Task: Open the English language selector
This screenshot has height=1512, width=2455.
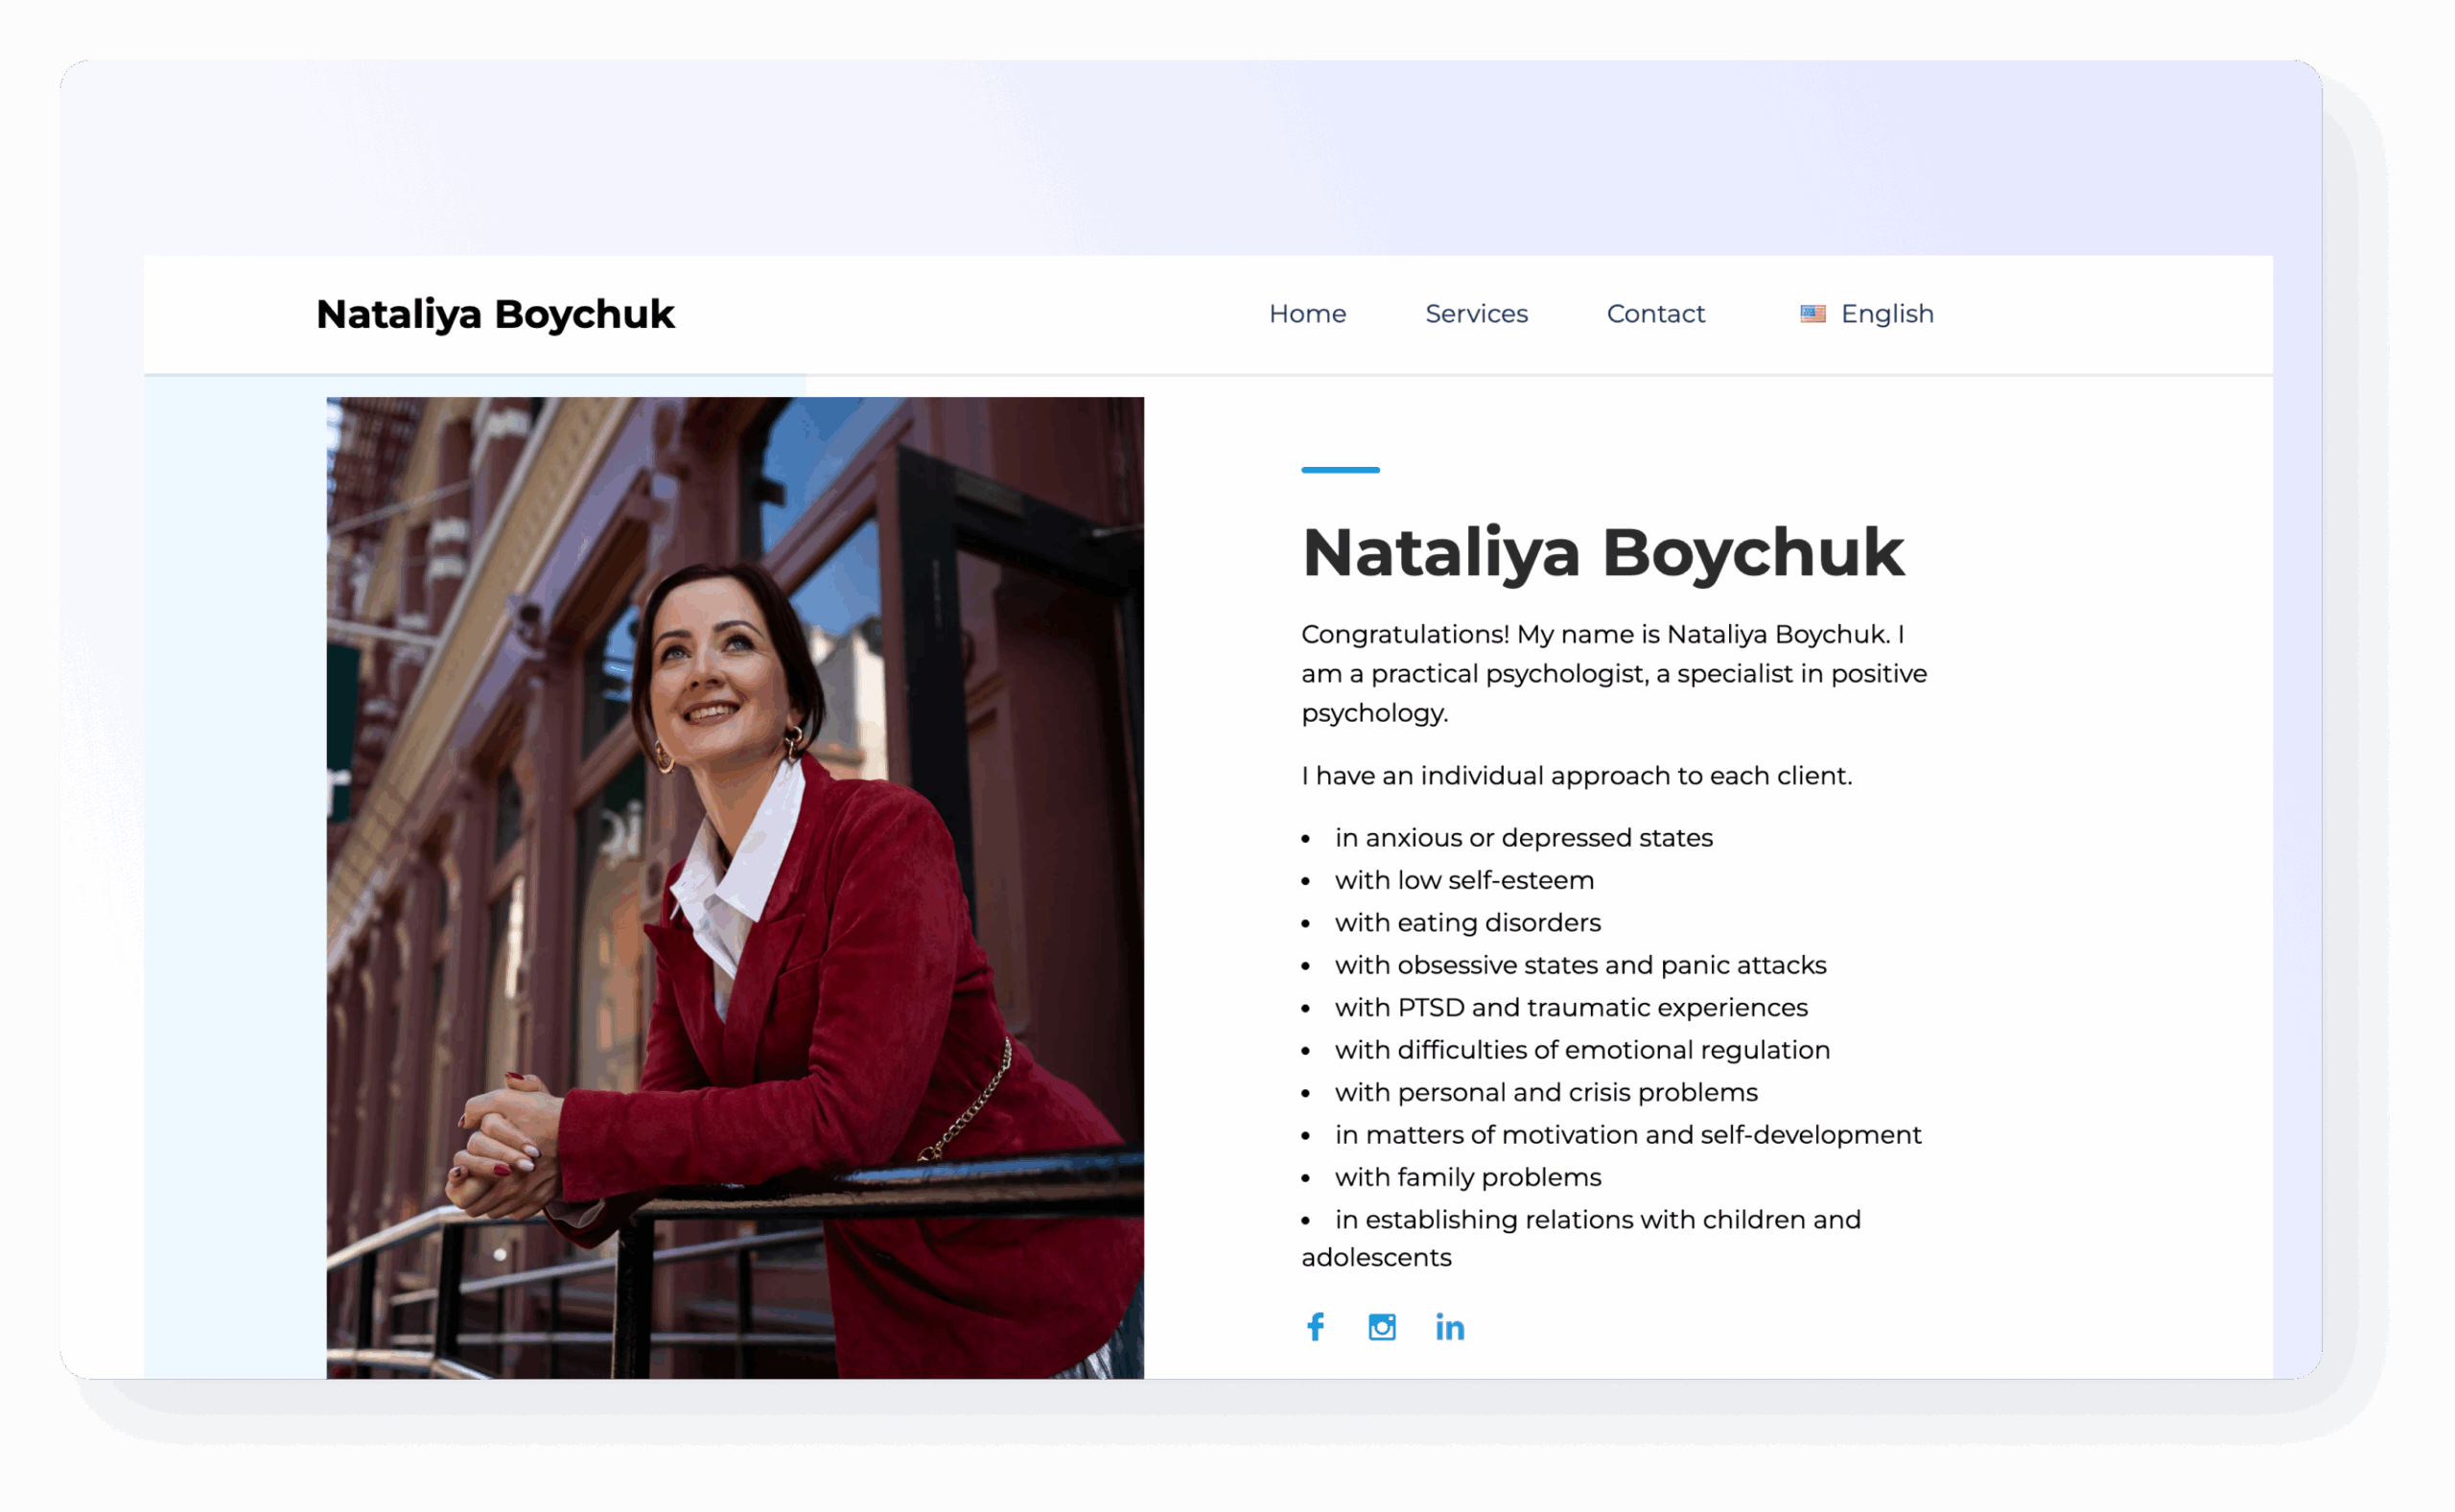Action: click(x=1887, y=314)
